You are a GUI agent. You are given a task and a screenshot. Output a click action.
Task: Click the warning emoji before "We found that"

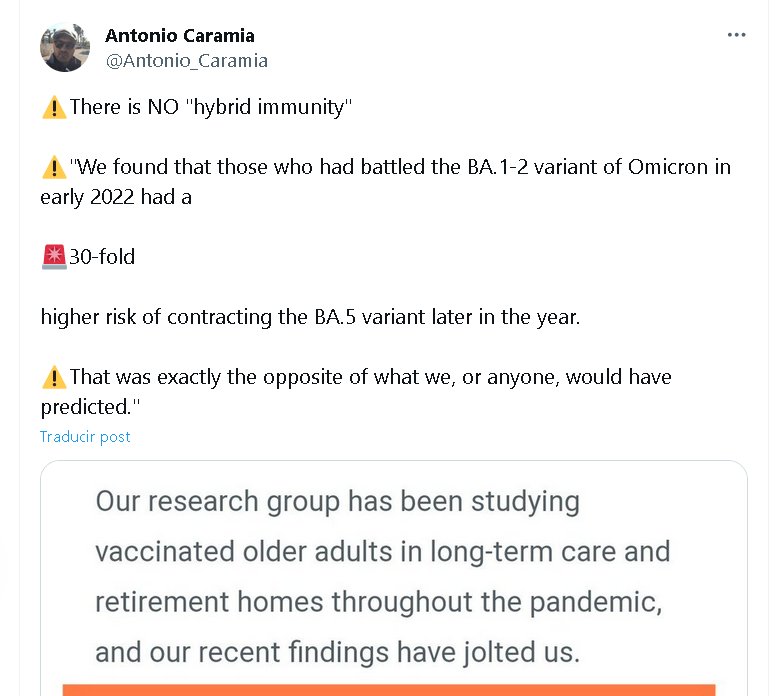click(x=54, y=167)
